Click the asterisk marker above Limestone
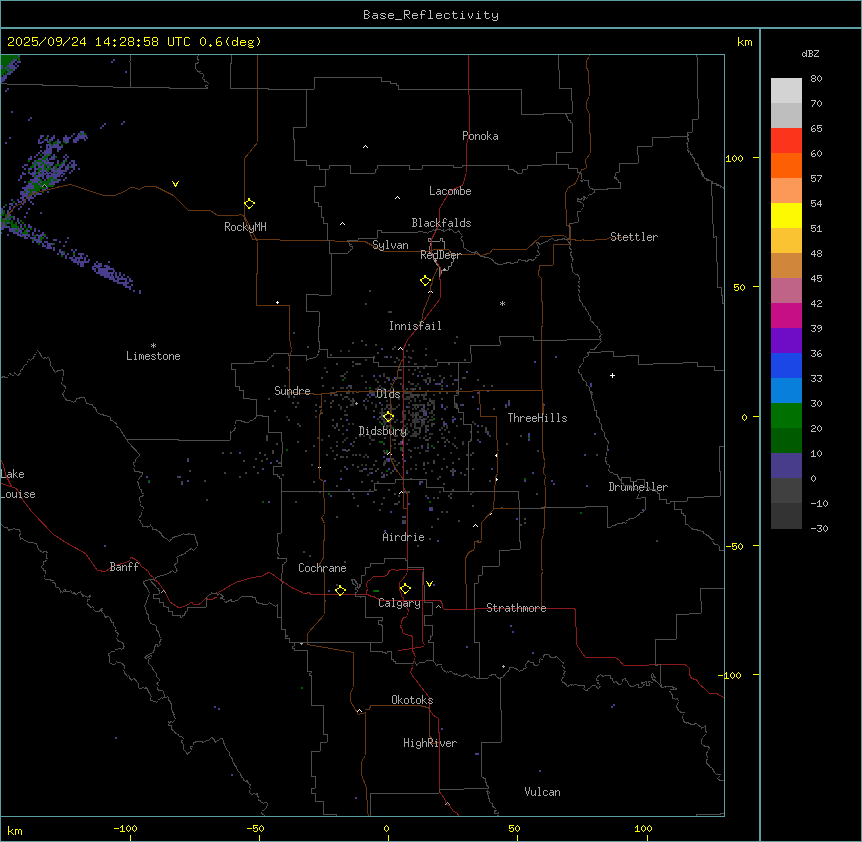Viewport: 862px width, 842px height. 153,345
